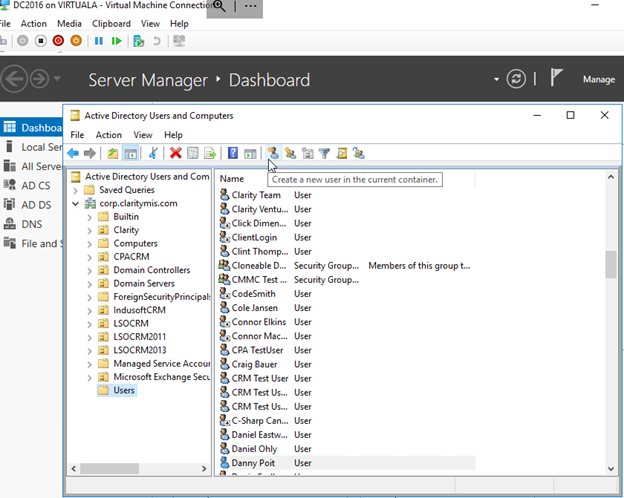Viewport: 624px width, 498px height.
Task: Go forward in Active Directory console
Action: 90,153
